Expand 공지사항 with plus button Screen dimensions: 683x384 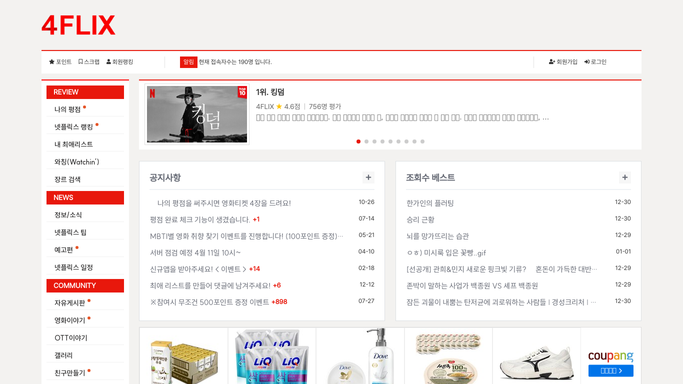[369, 177]
